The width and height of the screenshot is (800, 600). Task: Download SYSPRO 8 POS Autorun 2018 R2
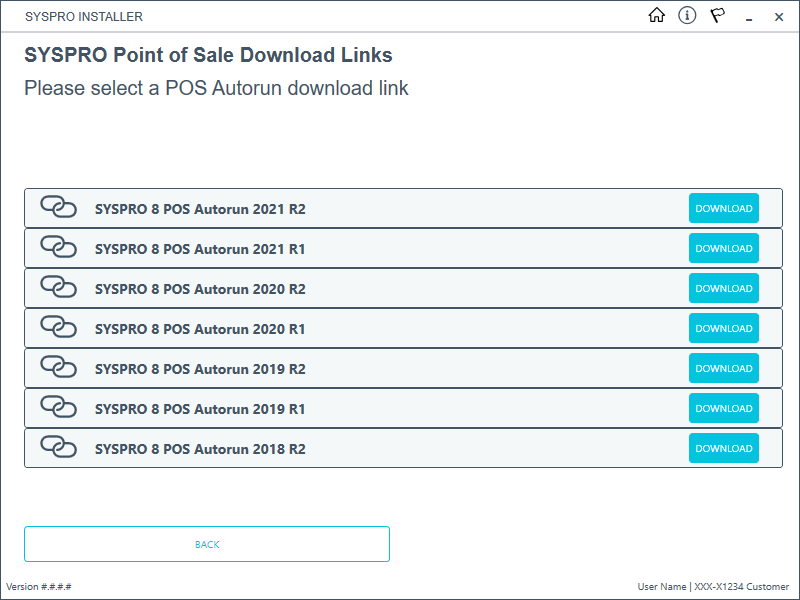pos(723,448)
